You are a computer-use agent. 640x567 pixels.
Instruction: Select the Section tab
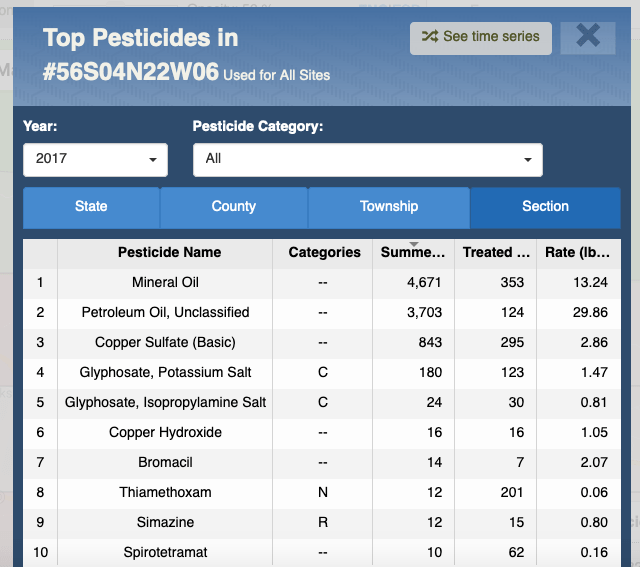545,207
